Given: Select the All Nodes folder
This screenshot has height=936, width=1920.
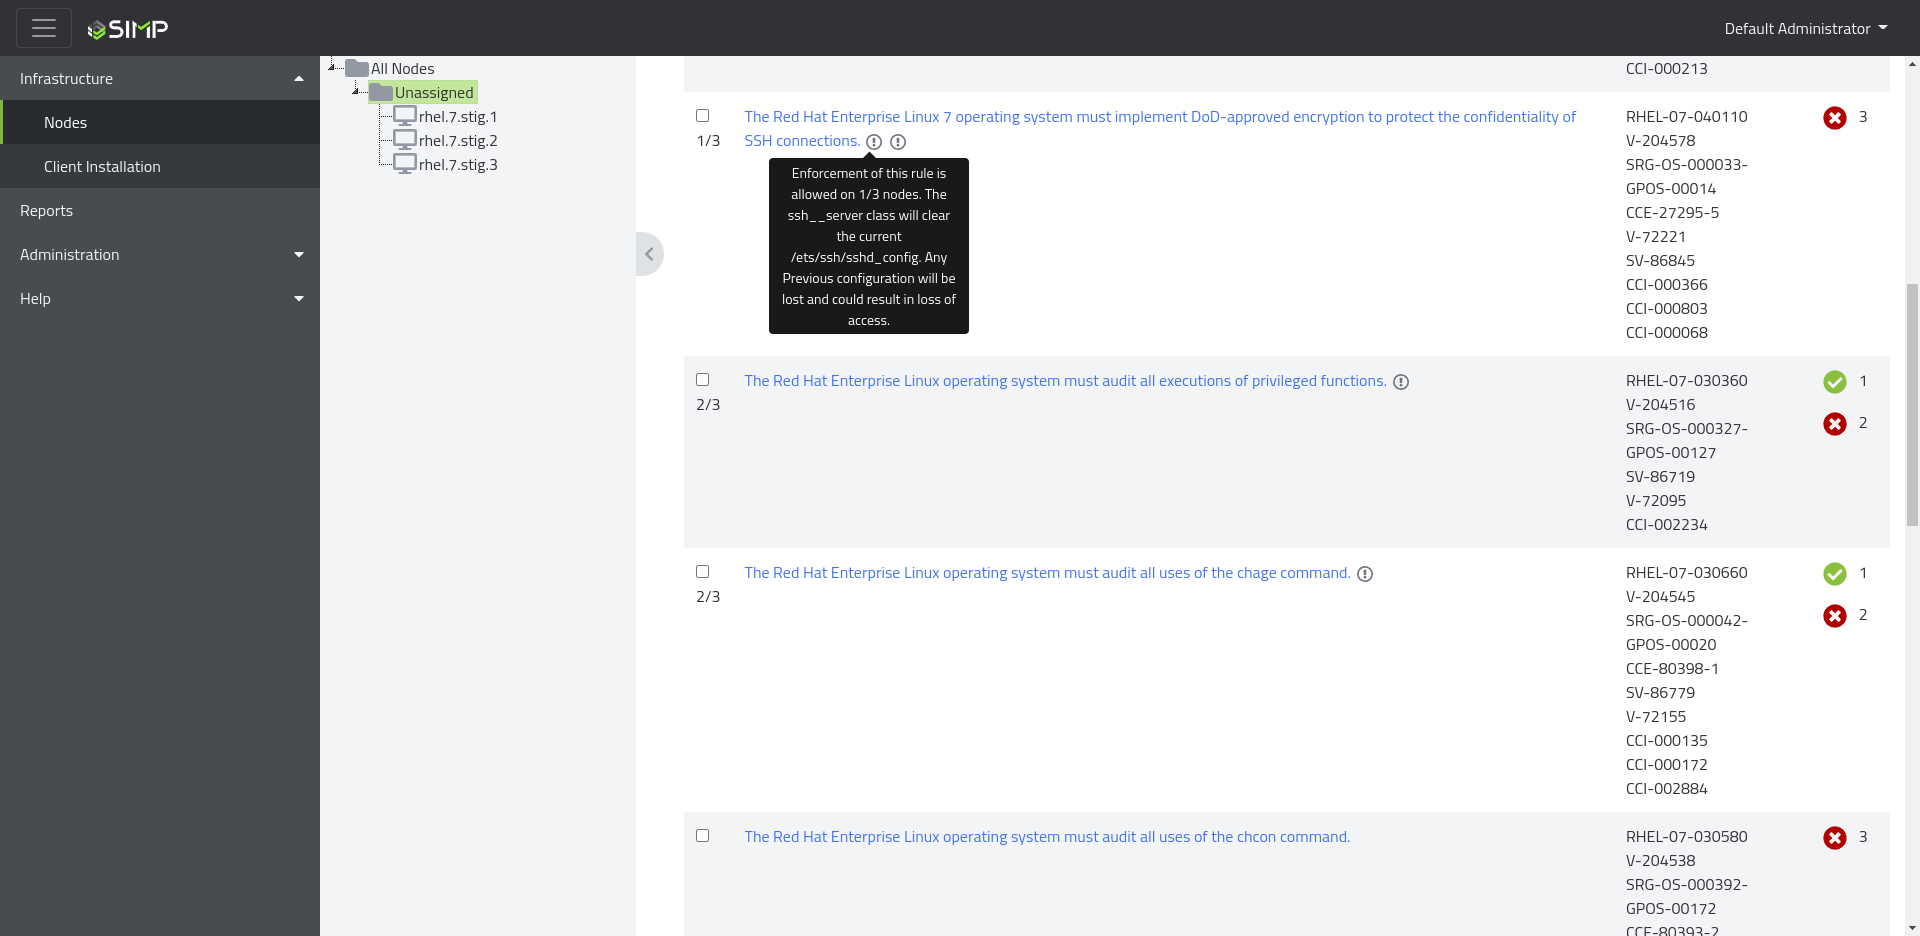Looking at the screenshot, I should (402, 68).
